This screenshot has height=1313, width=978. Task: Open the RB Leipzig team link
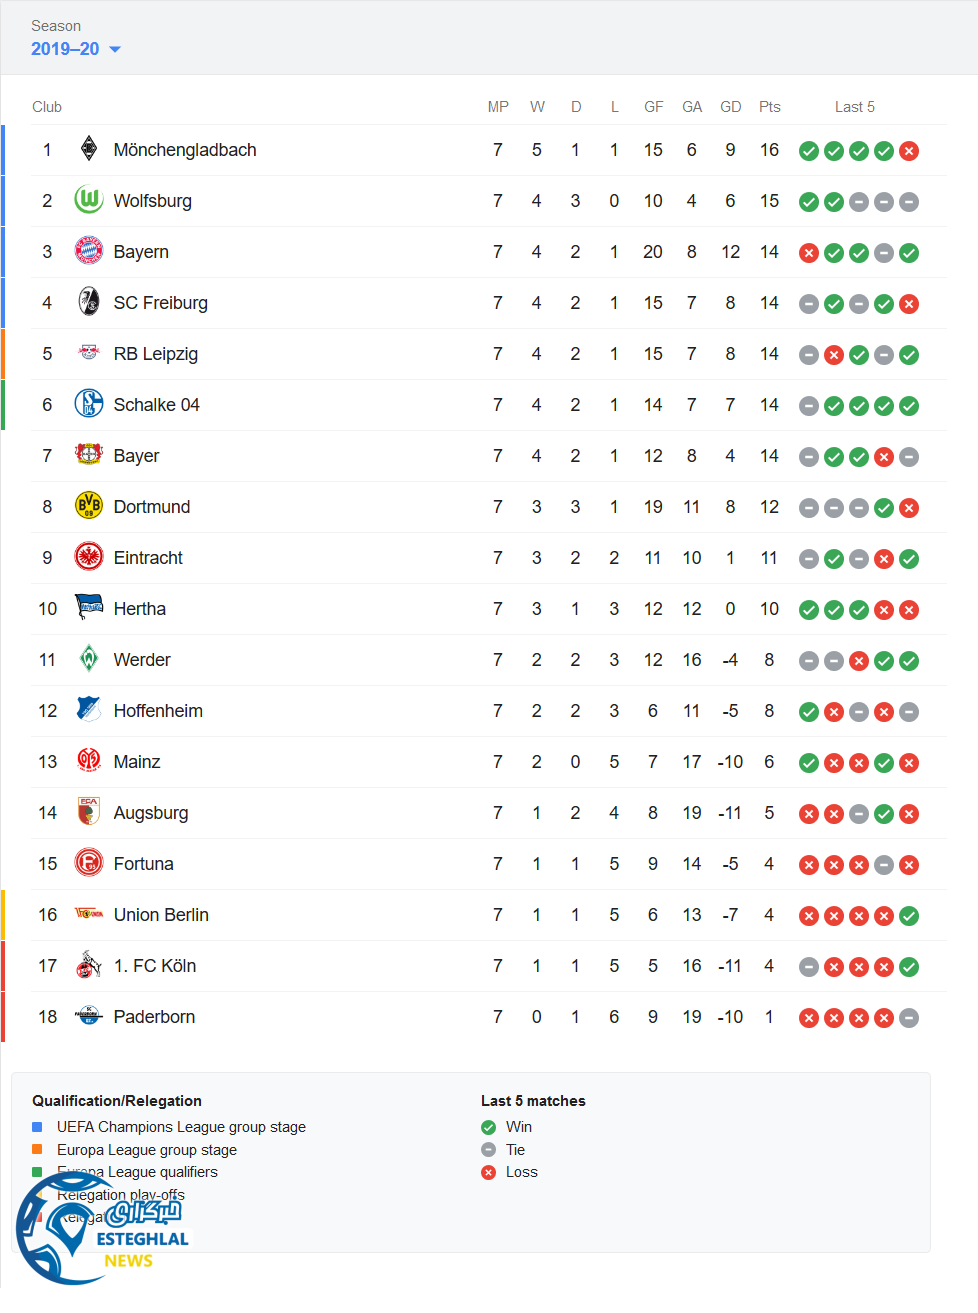click(155, 354)
